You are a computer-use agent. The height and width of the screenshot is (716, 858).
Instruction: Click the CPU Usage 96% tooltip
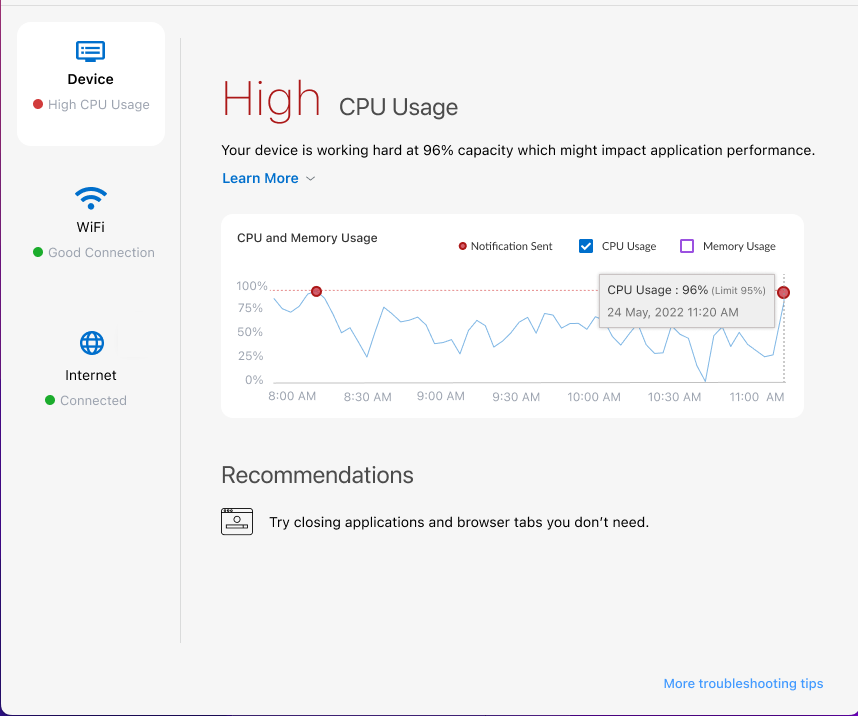[686, 300]
